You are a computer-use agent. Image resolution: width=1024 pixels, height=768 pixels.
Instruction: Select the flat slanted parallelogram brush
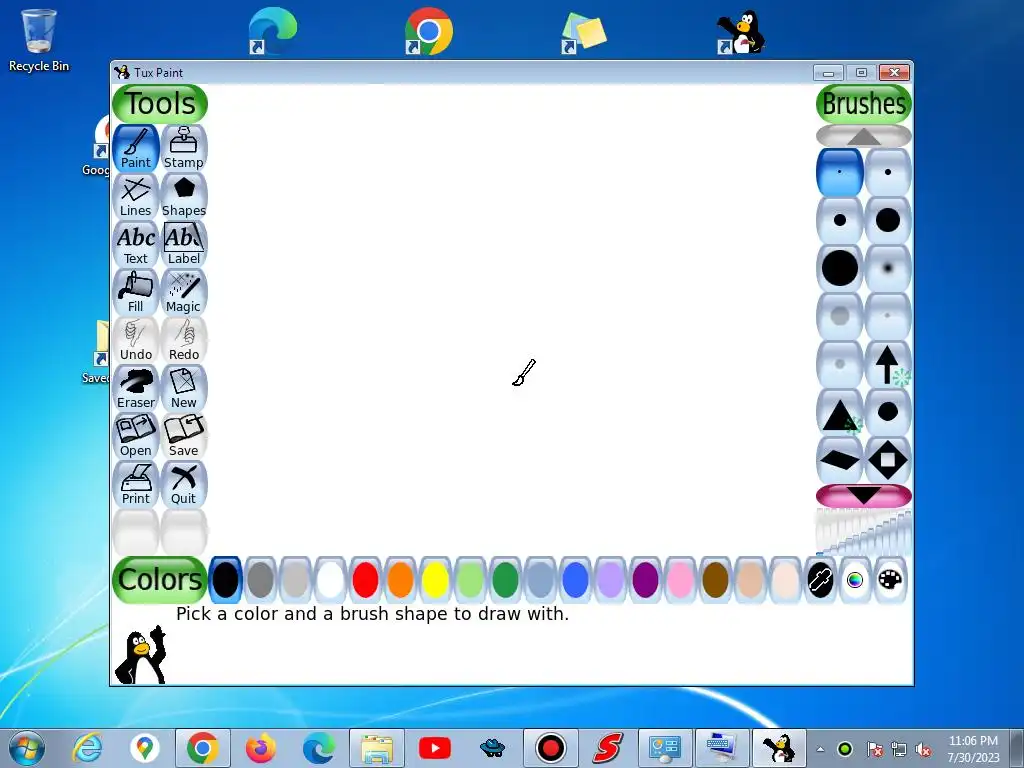pos(840,460)
